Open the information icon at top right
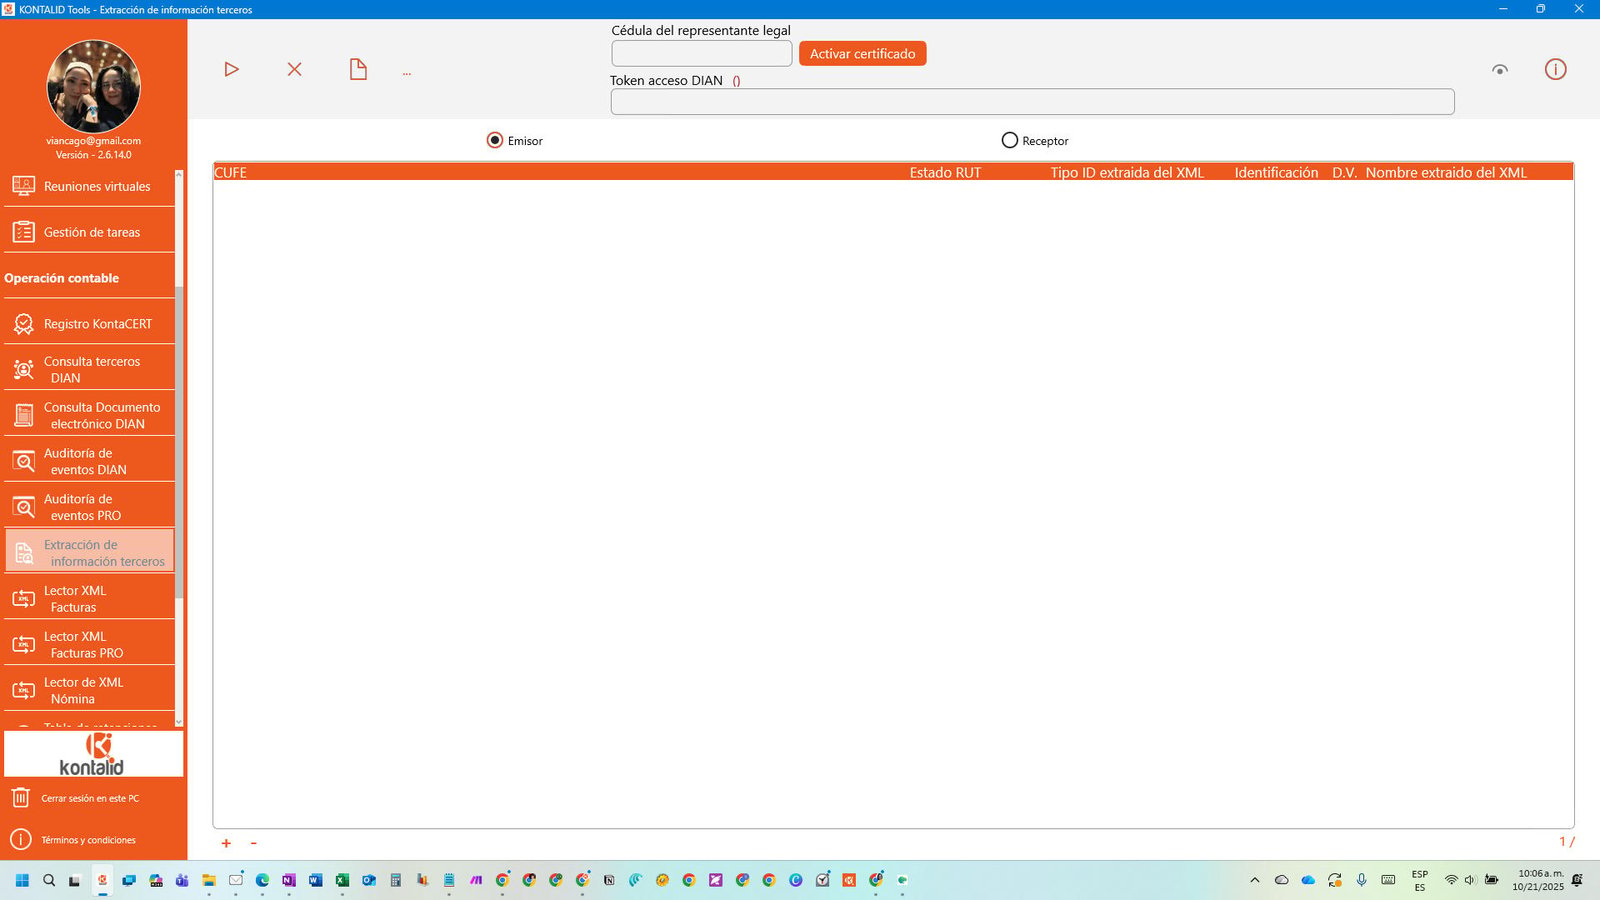1600x900 pixels. 1556,69
